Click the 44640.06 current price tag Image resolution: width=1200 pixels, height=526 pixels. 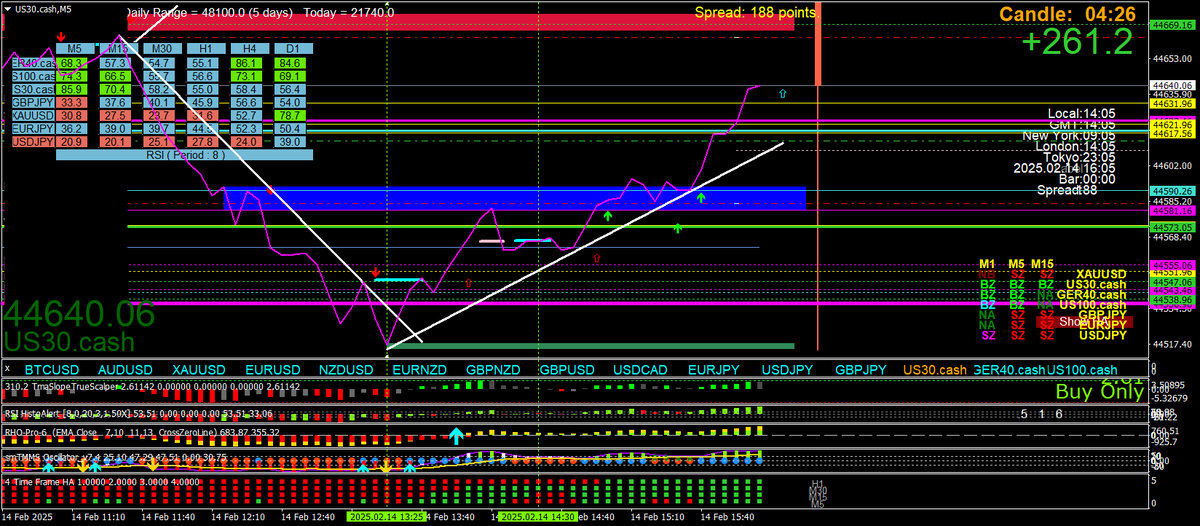click(1172, 86)
